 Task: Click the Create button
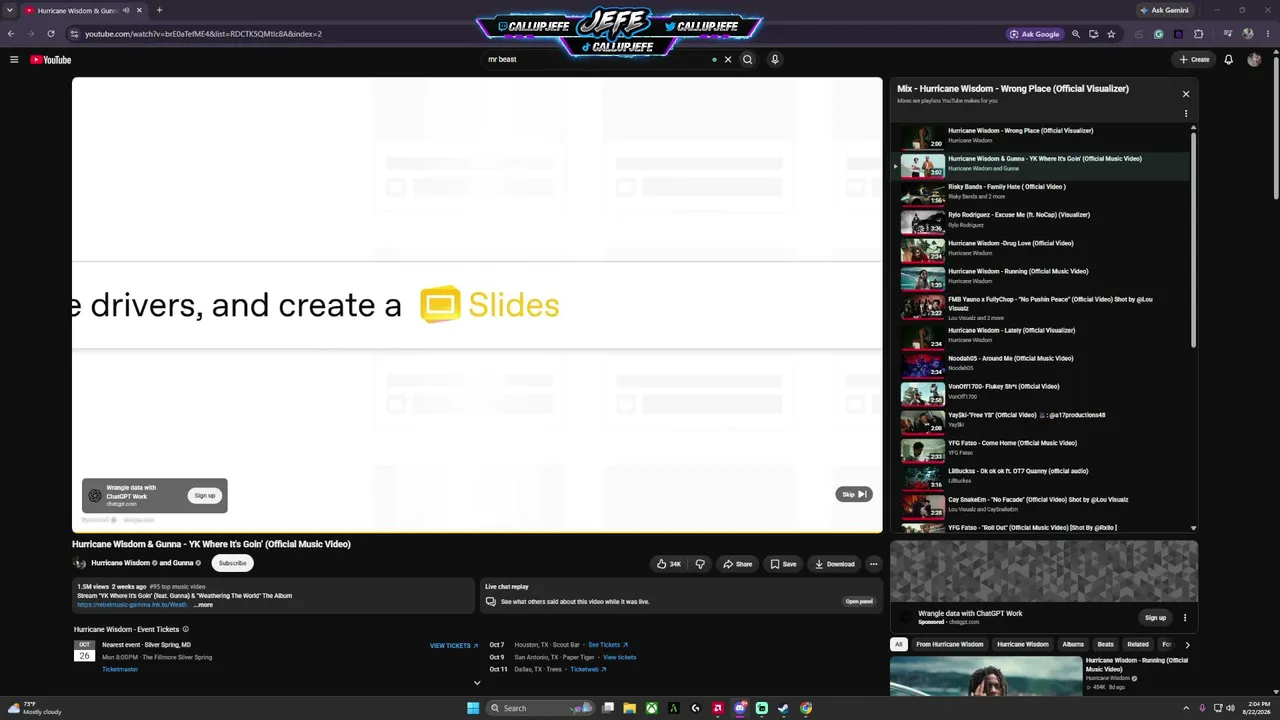(x=1194, y=60)
